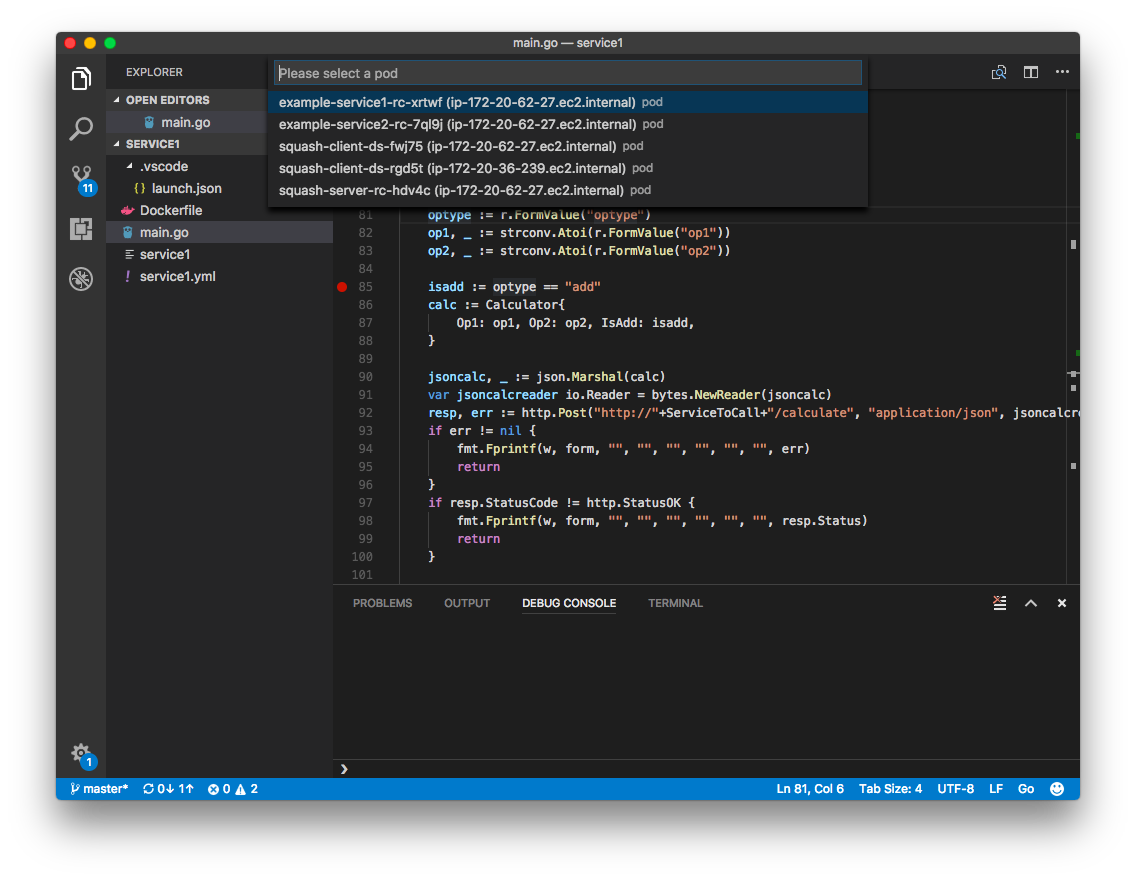Open the Explorer view in activity bar
The image size is (1136, 880).
point(81,78)
